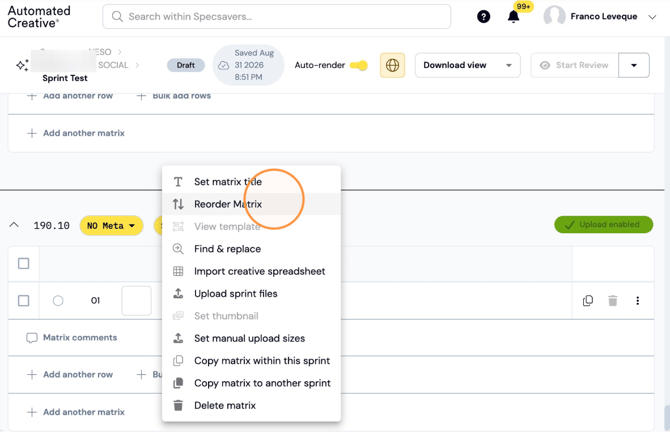670x436 pixels.
Task: Choose Import creative spreadsheet
Action: click(251, 271)
